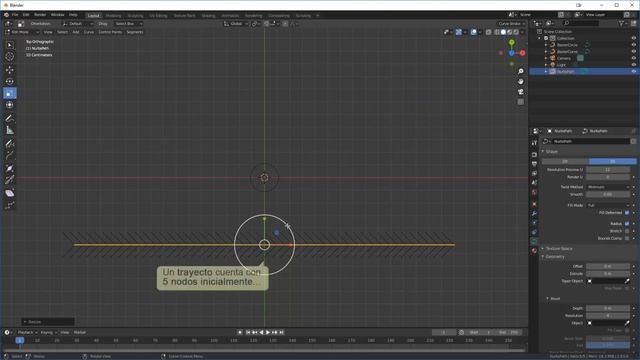Image resolution: width=640 pixels, height=360 pixels.
Task: Activate the Randomize tool
Action: (10, 205)
